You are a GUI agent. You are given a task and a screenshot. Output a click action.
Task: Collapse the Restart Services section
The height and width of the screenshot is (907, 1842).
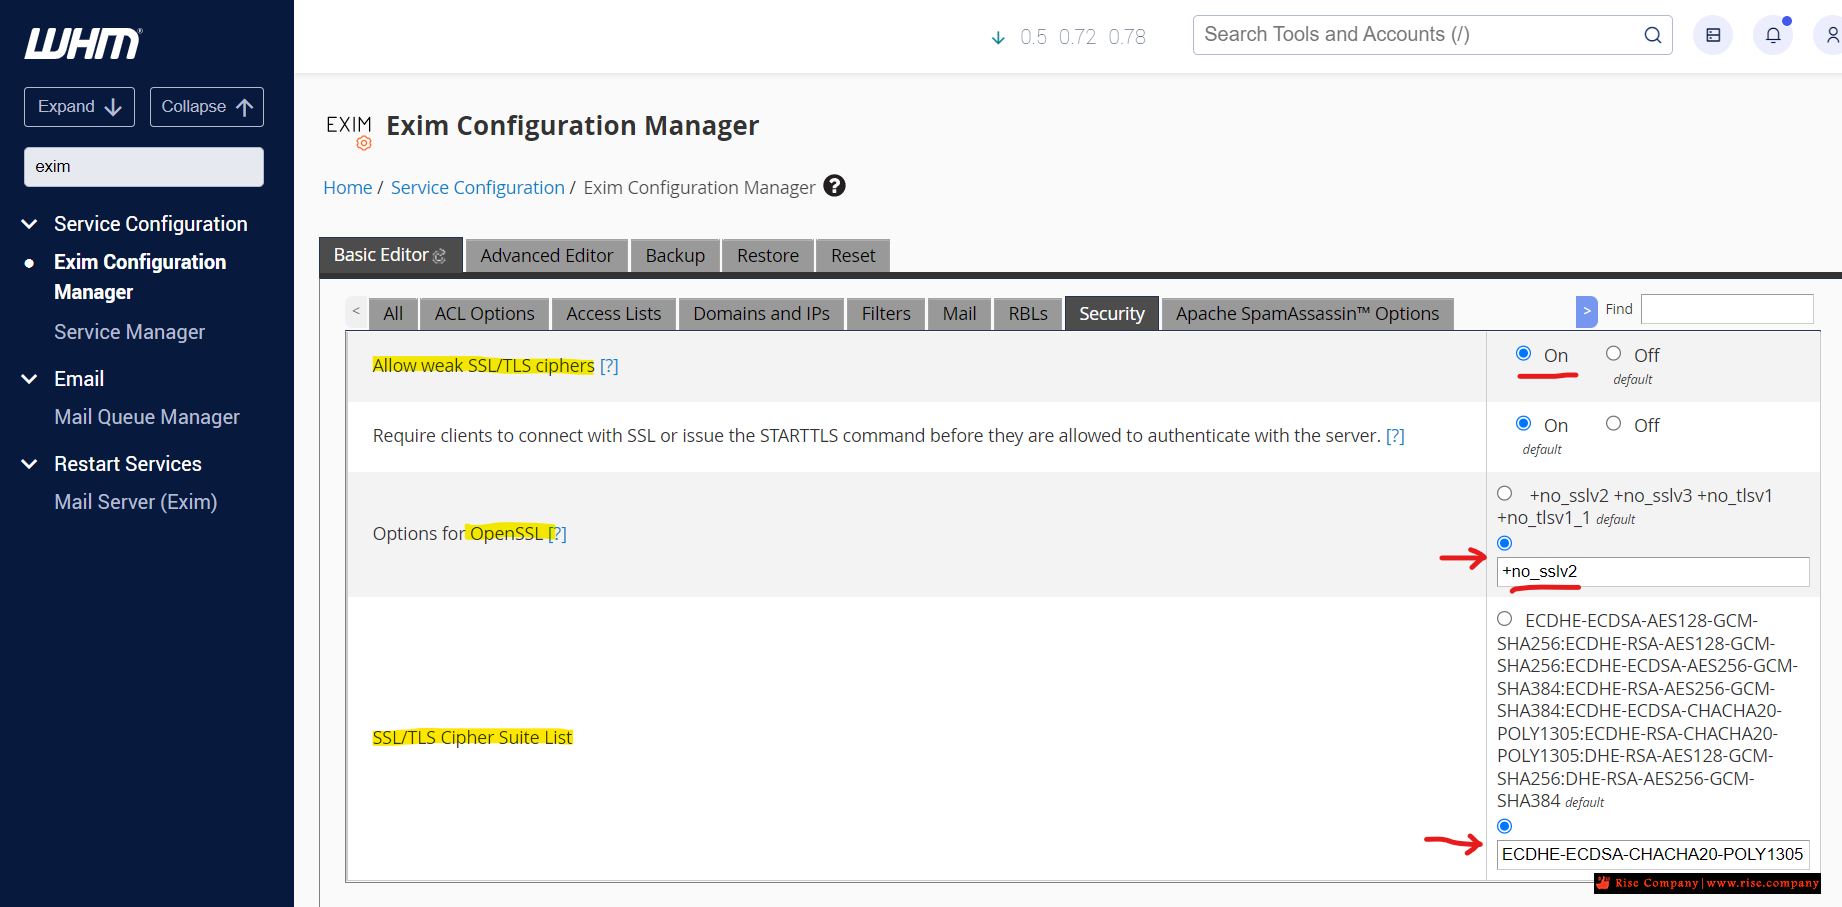(x=30, y=464)
